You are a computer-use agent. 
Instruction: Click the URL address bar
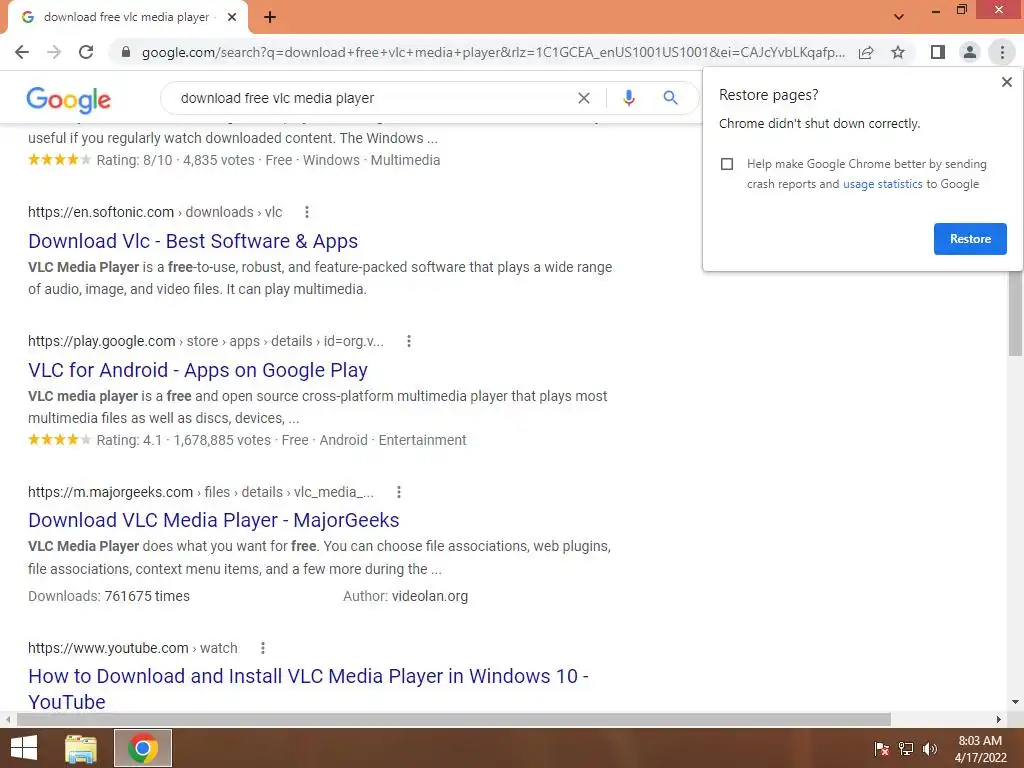(x=493, y=52)
